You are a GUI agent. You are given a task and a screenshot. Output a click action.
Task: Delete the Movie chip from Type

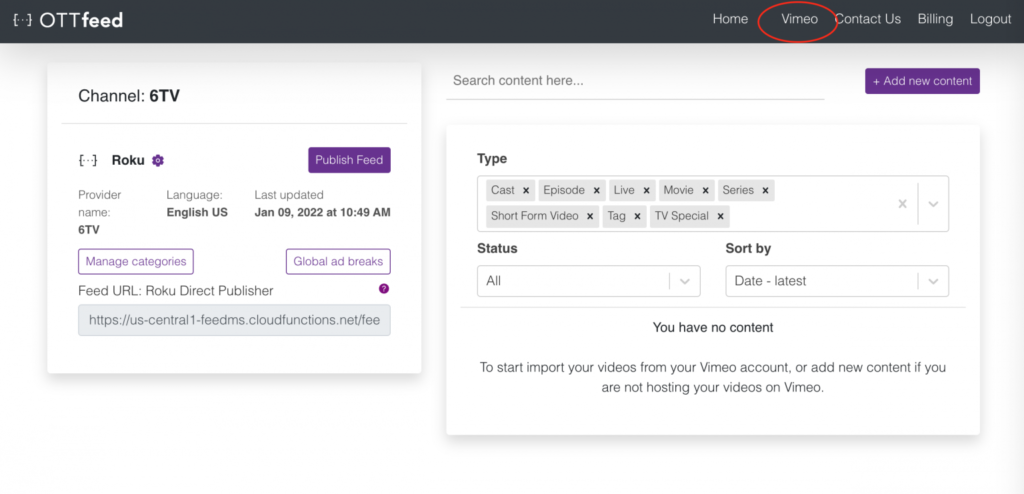(x=706, y=190)
